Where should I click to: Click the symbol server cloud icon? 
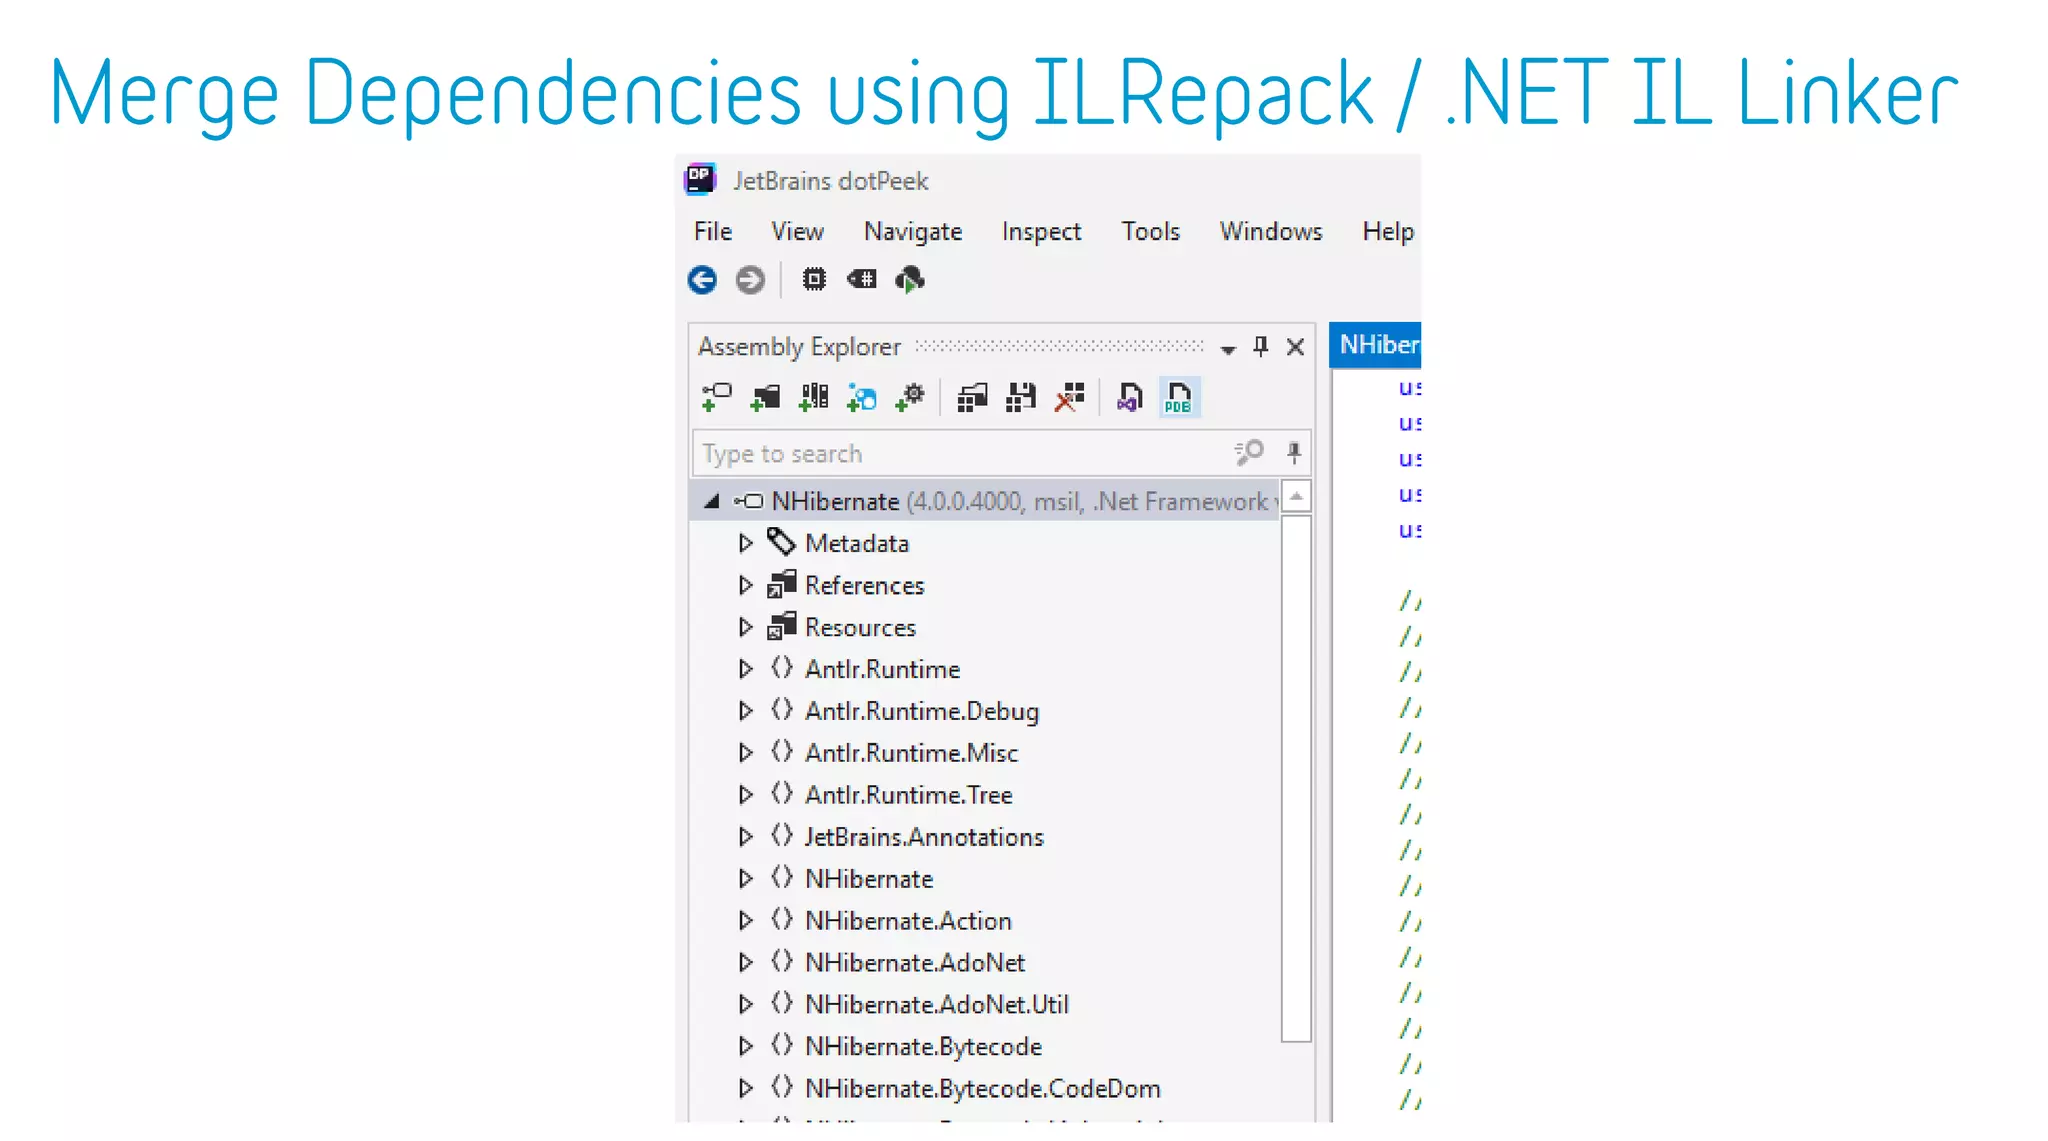[909, 280]
